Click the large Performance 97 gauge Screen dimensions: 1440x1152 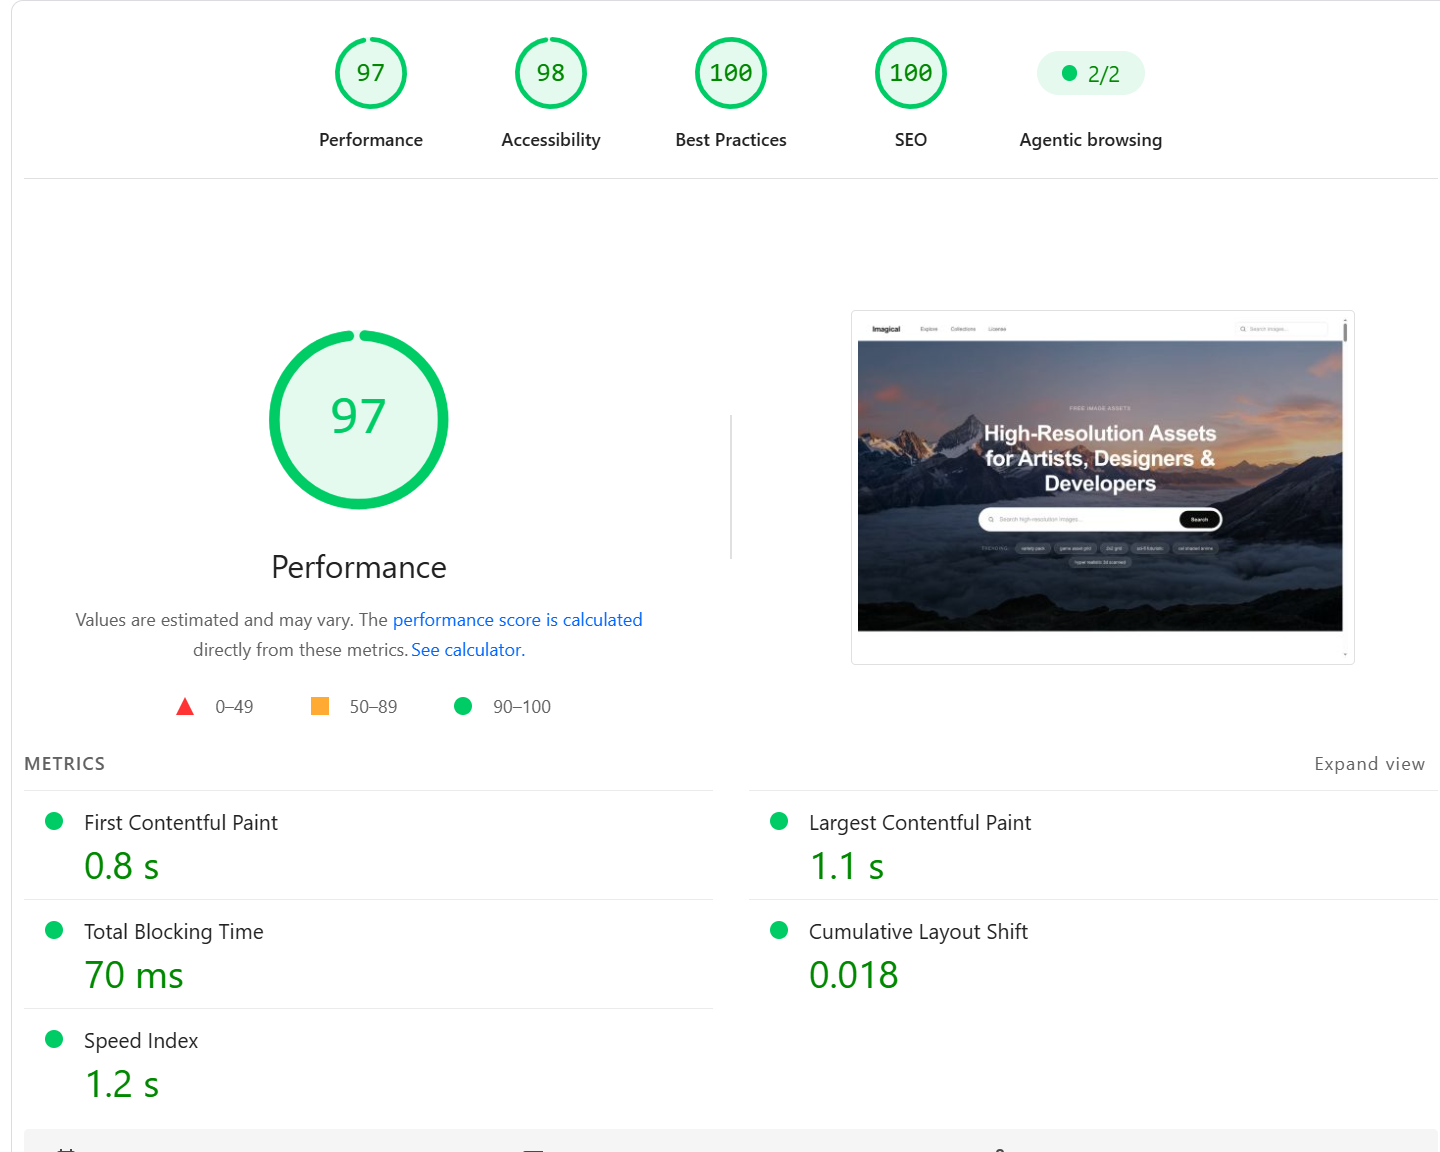pos(359,420)
